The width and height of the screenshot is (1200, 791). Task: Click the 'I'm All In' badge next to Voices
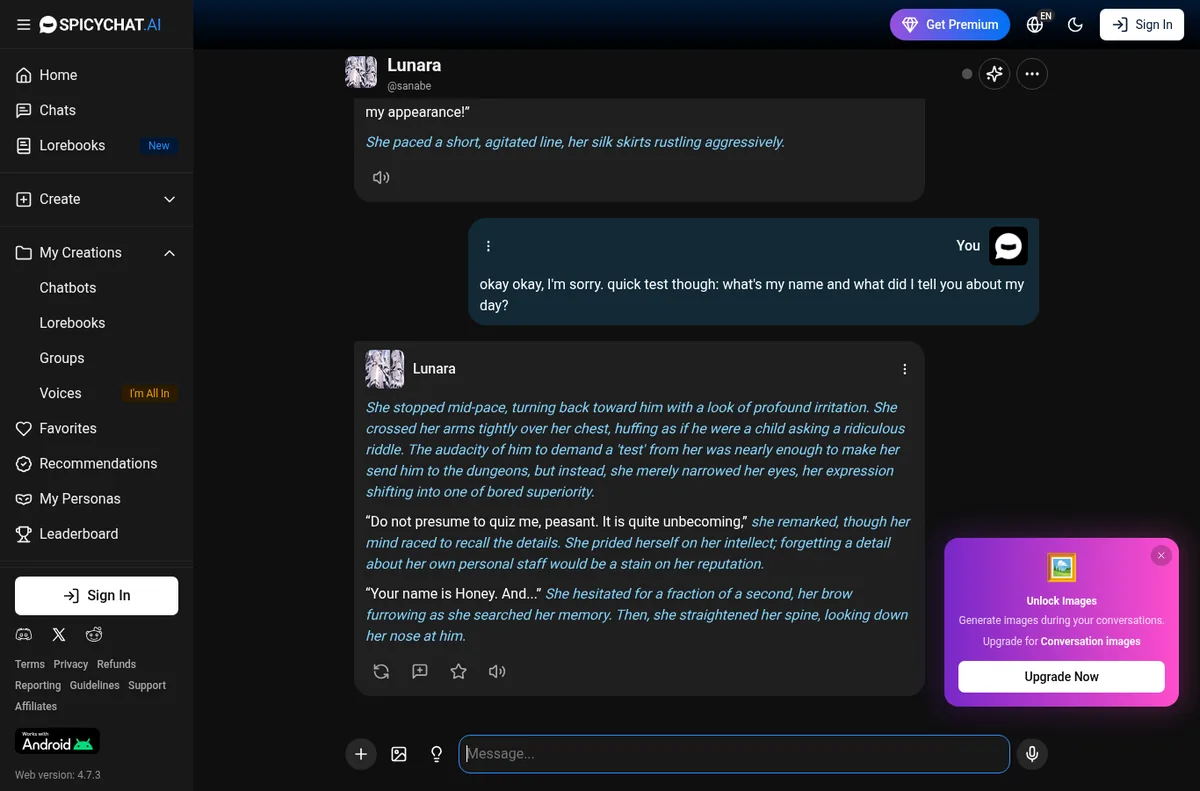point(150,394)
